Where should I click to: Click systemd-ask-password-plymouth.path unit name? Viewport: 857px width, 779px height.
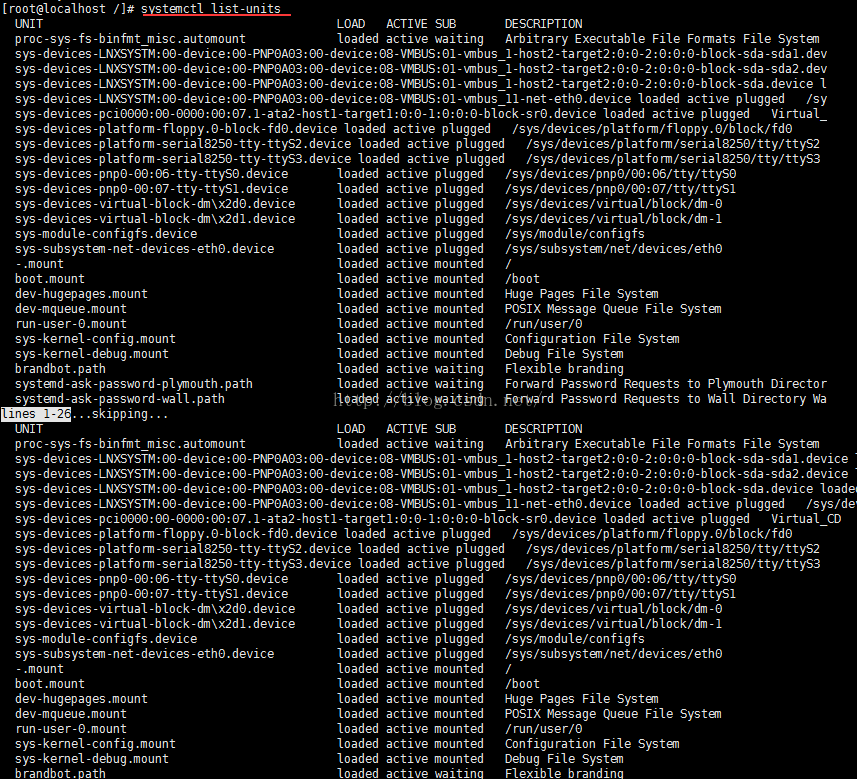click(134, 384)
